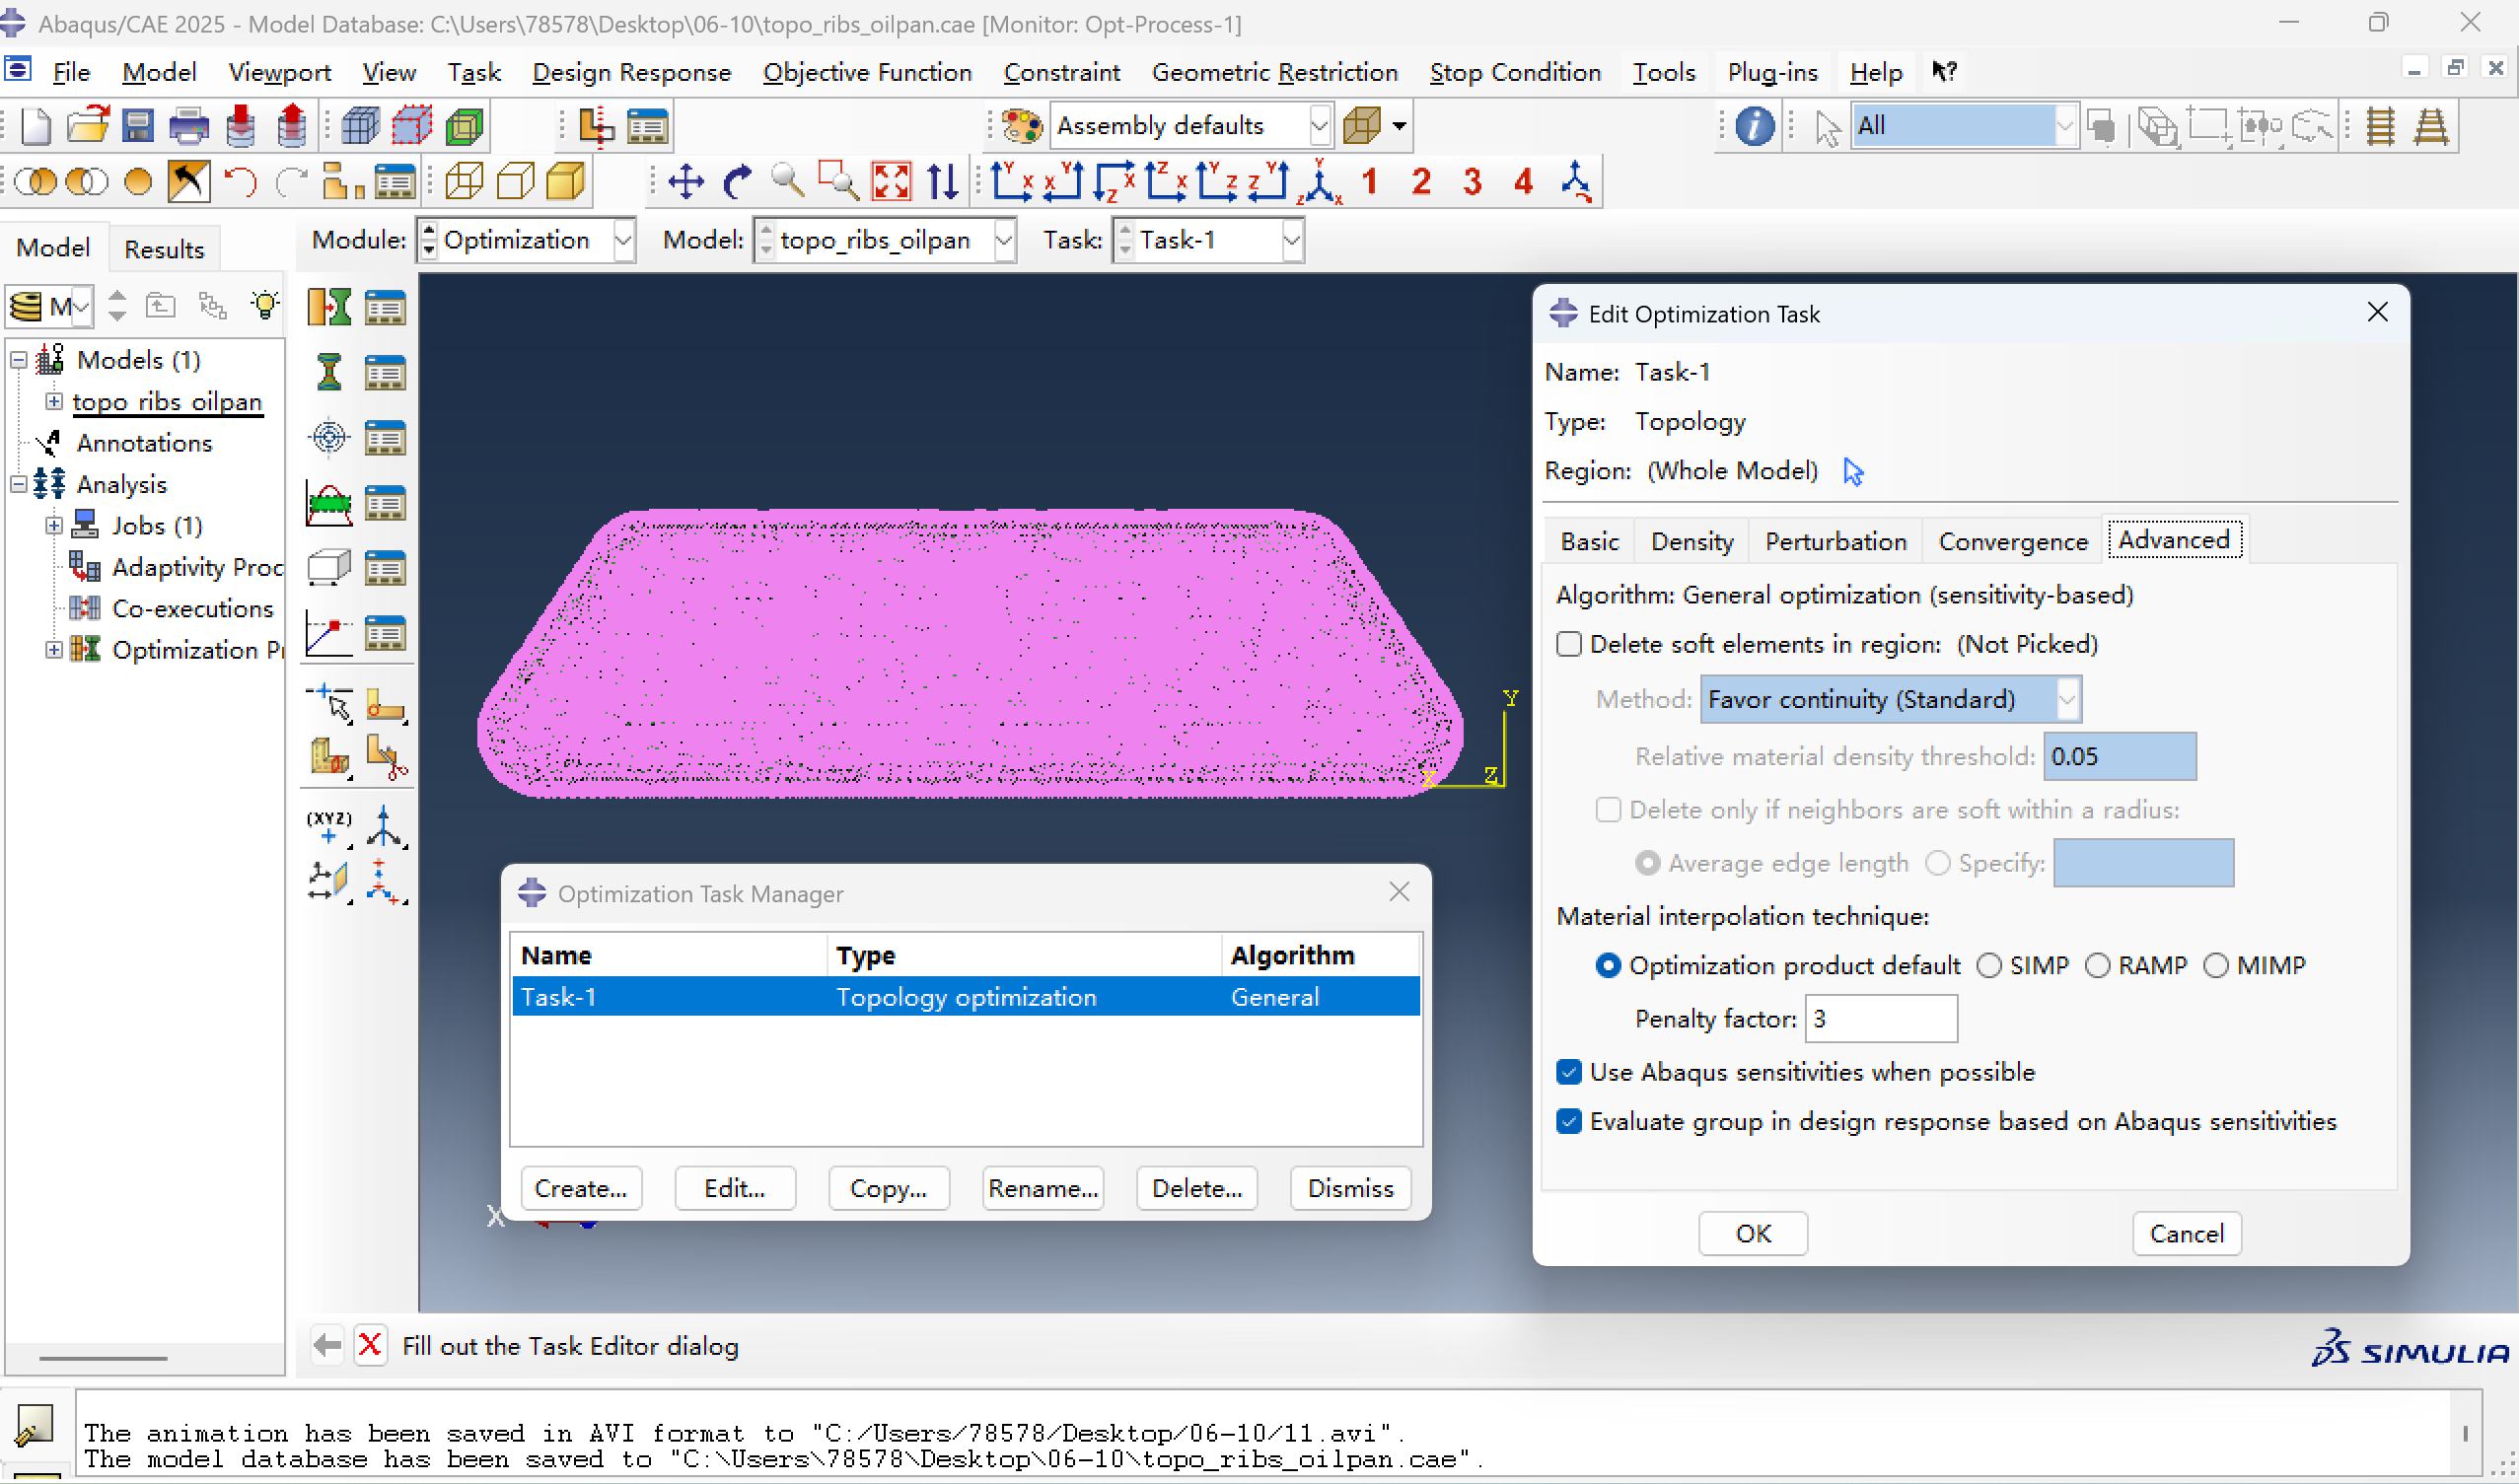
Task: Select the MIMP interpolation radio button
Action: click(x=2217, y=966)
